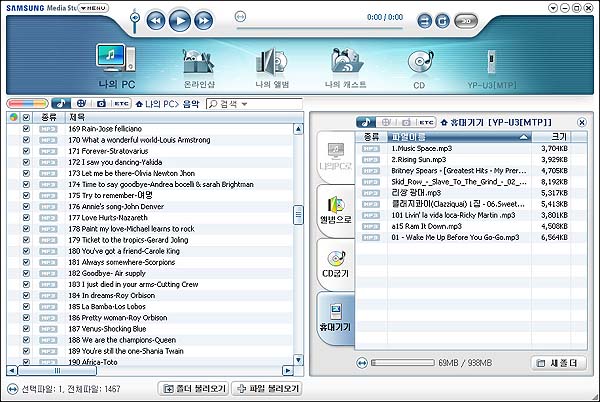Click the 3D sound effect button
The width and height of the screenshot is (600, 402).
pyautogui.click(x=466, y=21)
